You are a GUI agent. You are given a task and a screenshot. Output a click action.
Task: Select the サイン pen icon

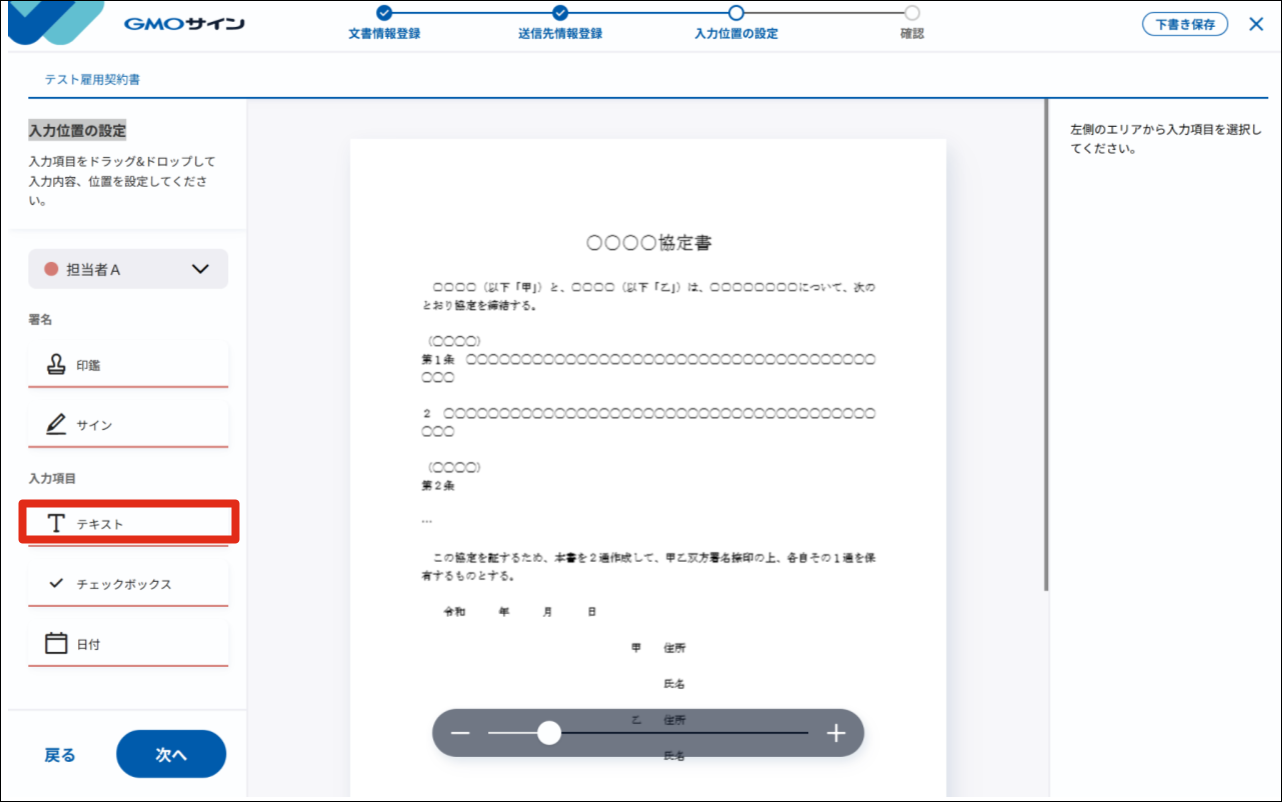click(x=57, y=425)
